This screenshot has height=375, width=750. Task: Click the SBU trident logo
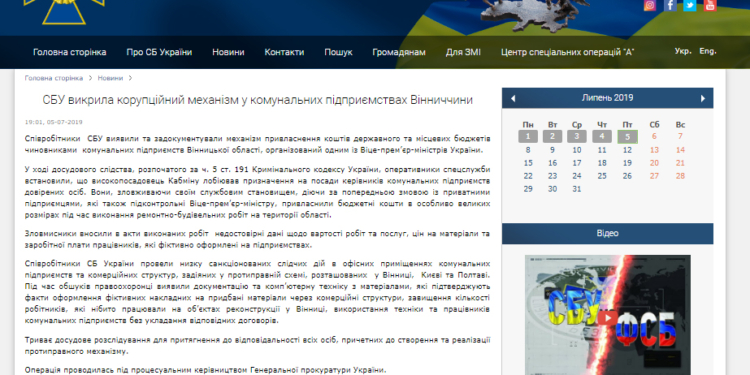click(64, 11)
